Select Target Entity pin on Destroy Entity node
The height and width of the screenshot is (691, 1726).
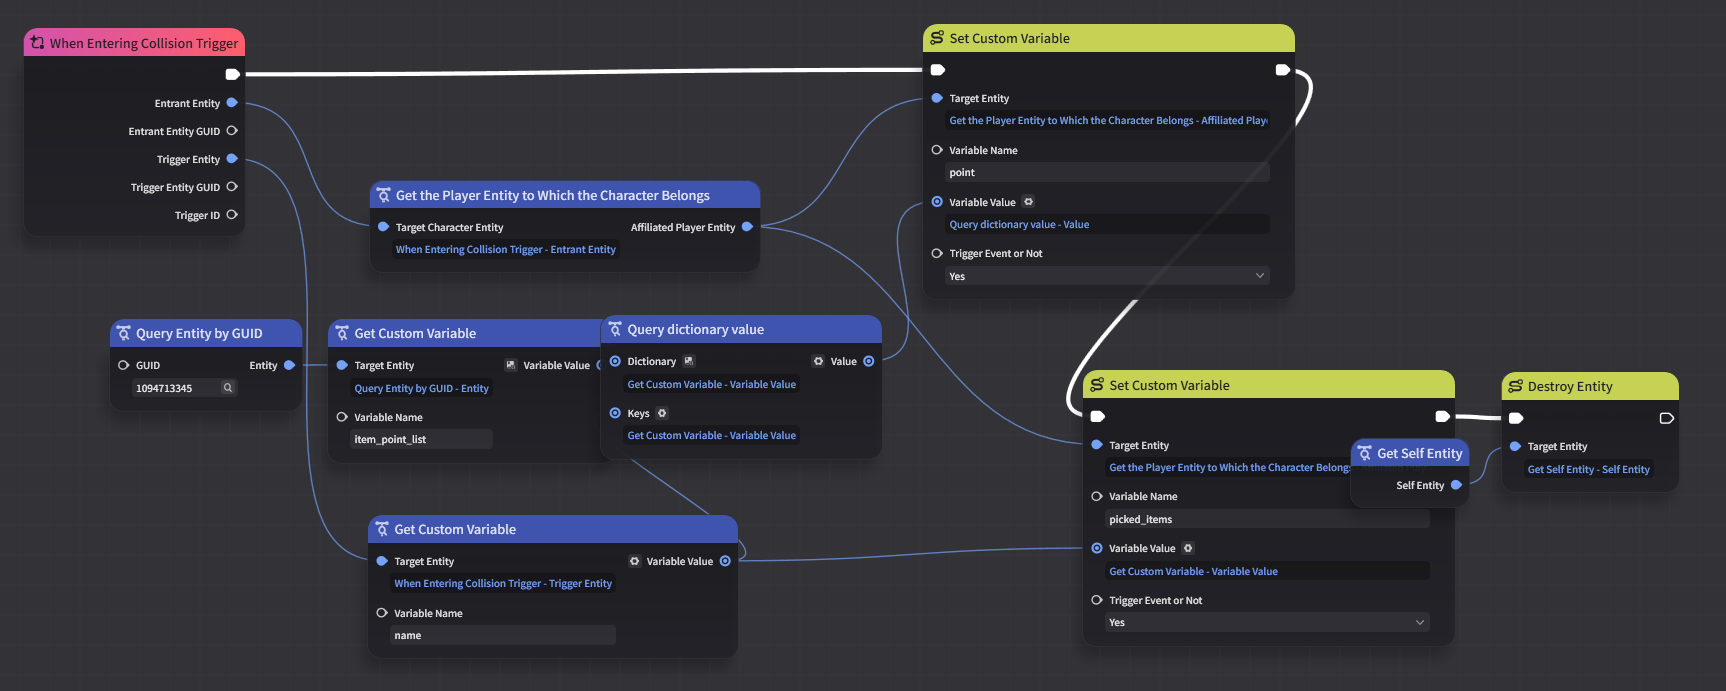click(x=1515, y=446)
